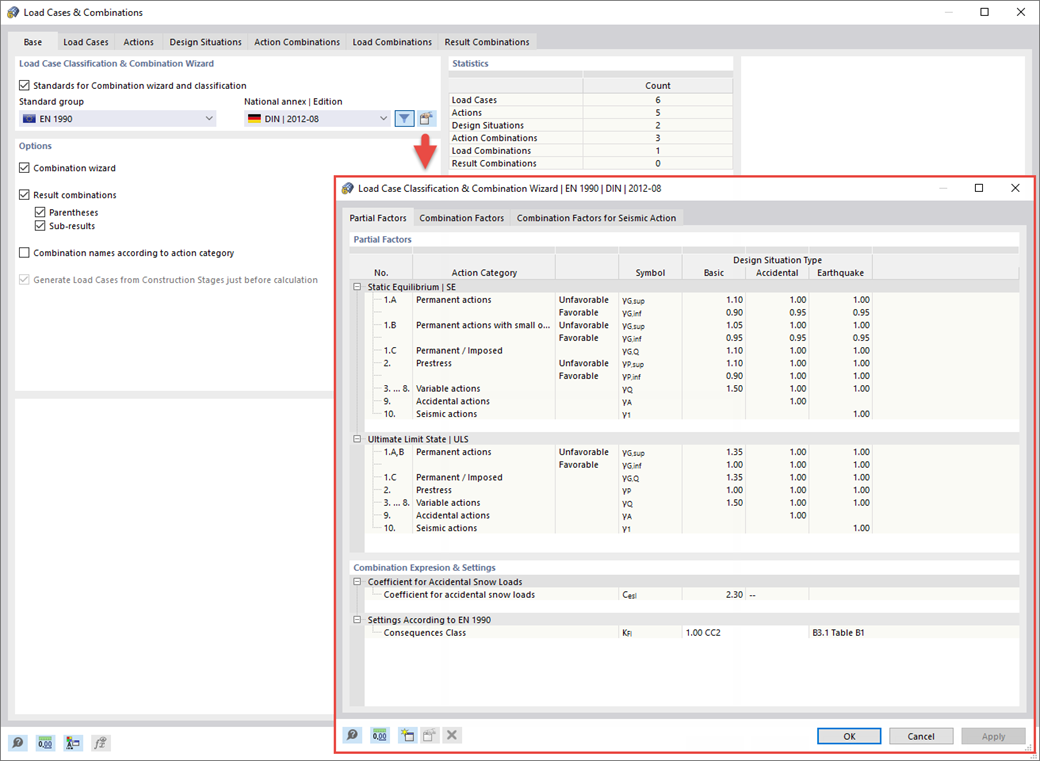1040x761 pixels.
Task: Open the Result Combinations tab
Action: (x=486, y=42)
